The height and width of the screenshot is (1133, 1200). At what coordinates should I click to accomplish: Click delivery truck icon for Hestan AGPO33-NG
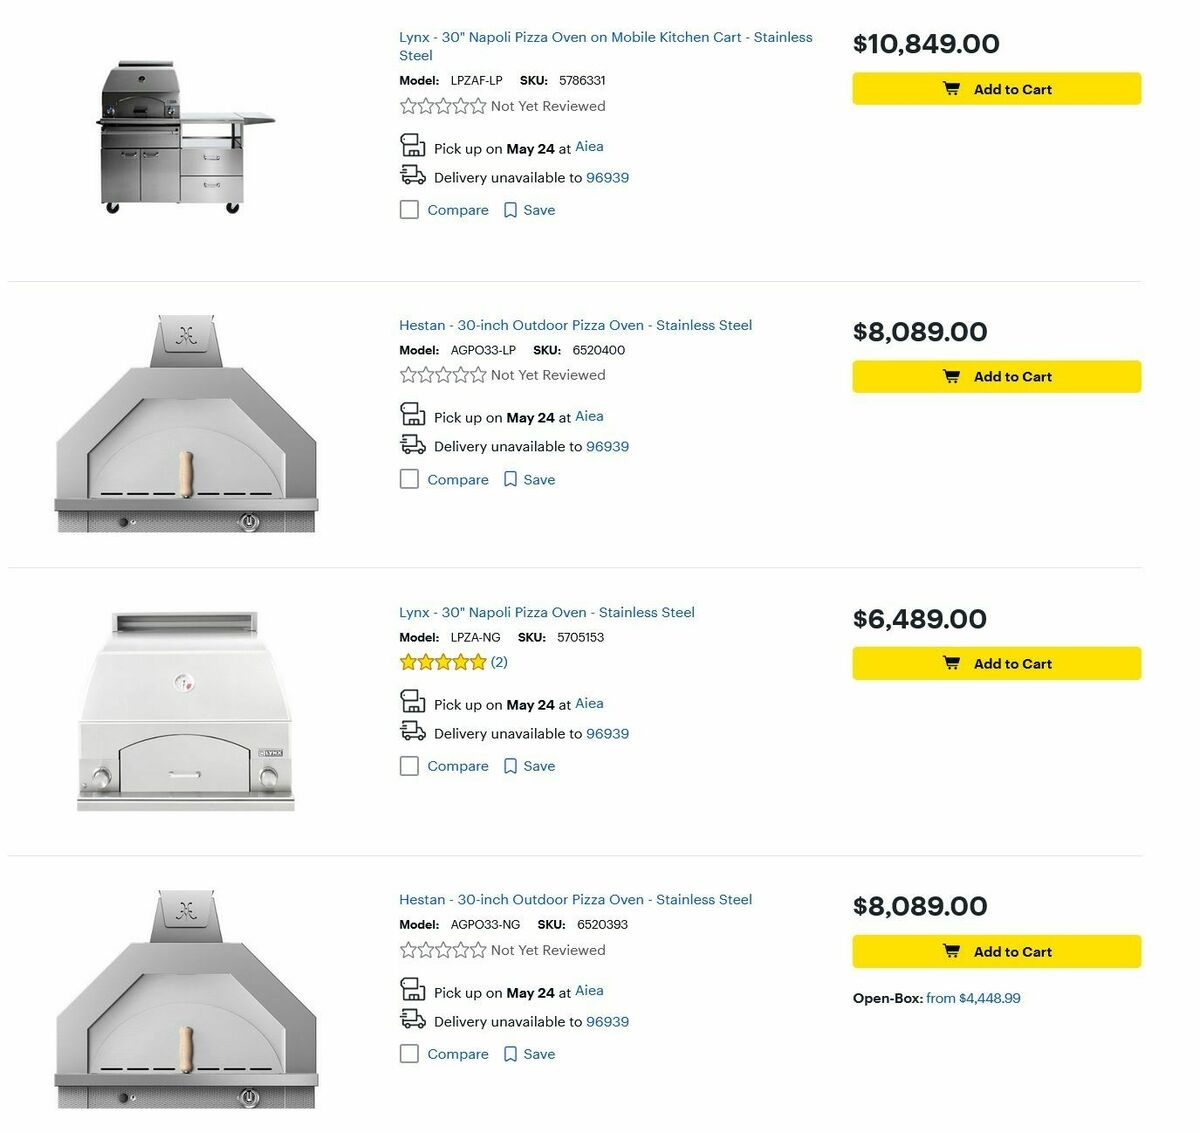(x=413, y=1020)
